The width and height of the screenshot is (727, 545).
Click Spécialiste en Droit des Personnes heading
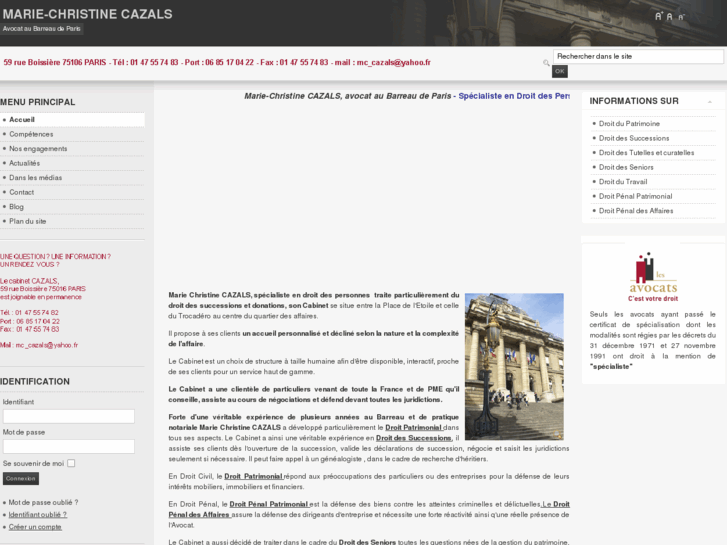pos(514,96)
